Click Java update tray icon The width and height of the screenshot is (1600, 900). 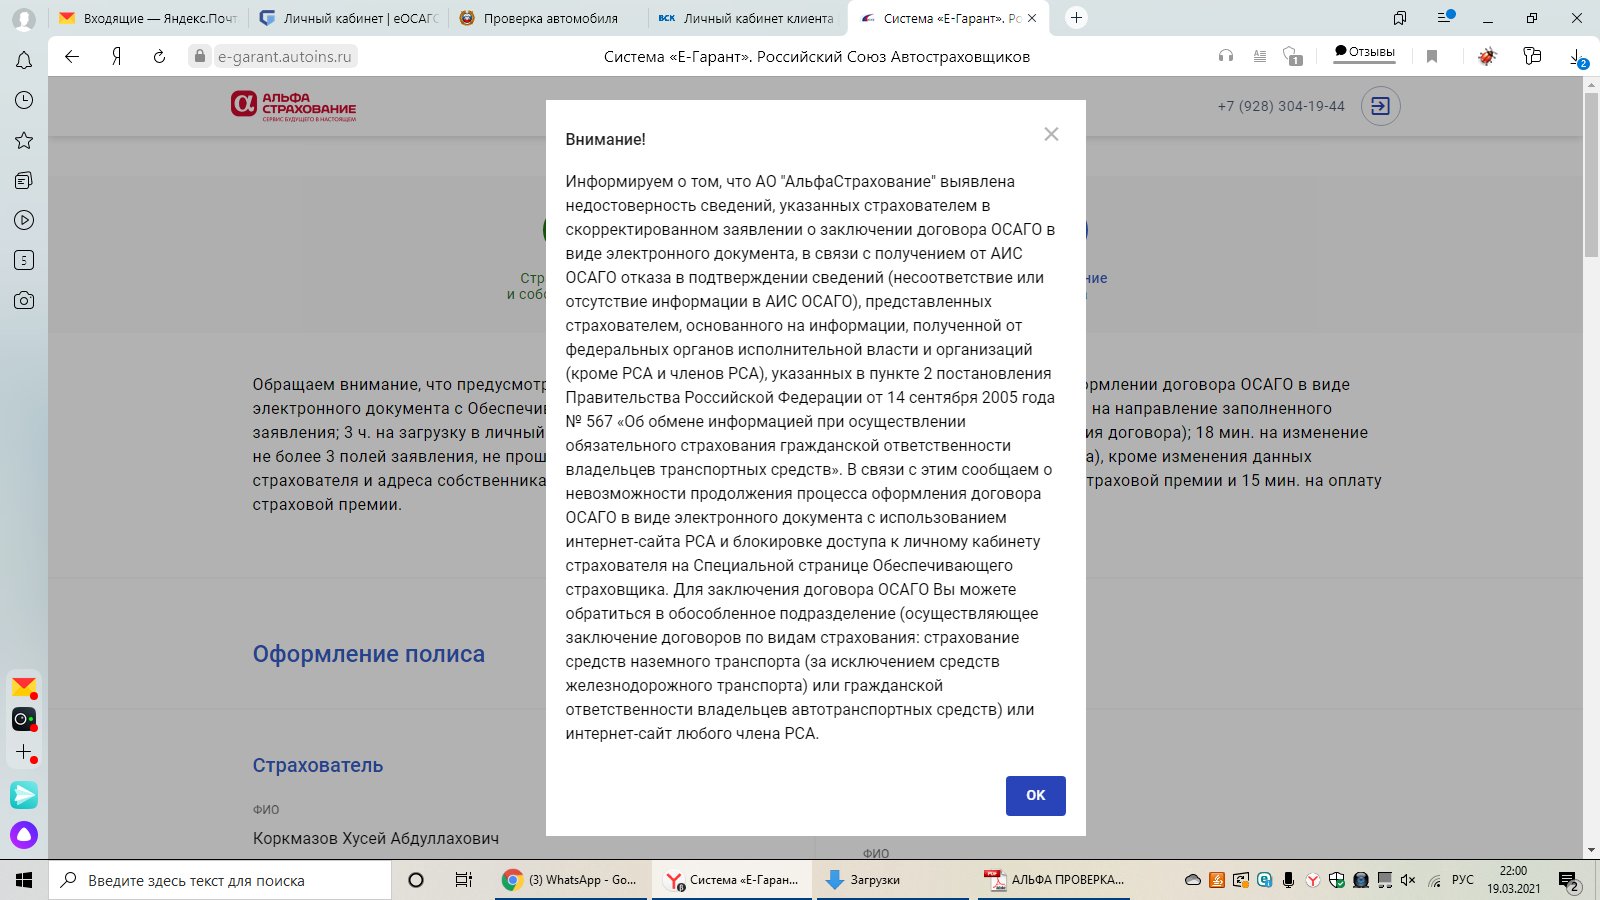[1217, 880]
